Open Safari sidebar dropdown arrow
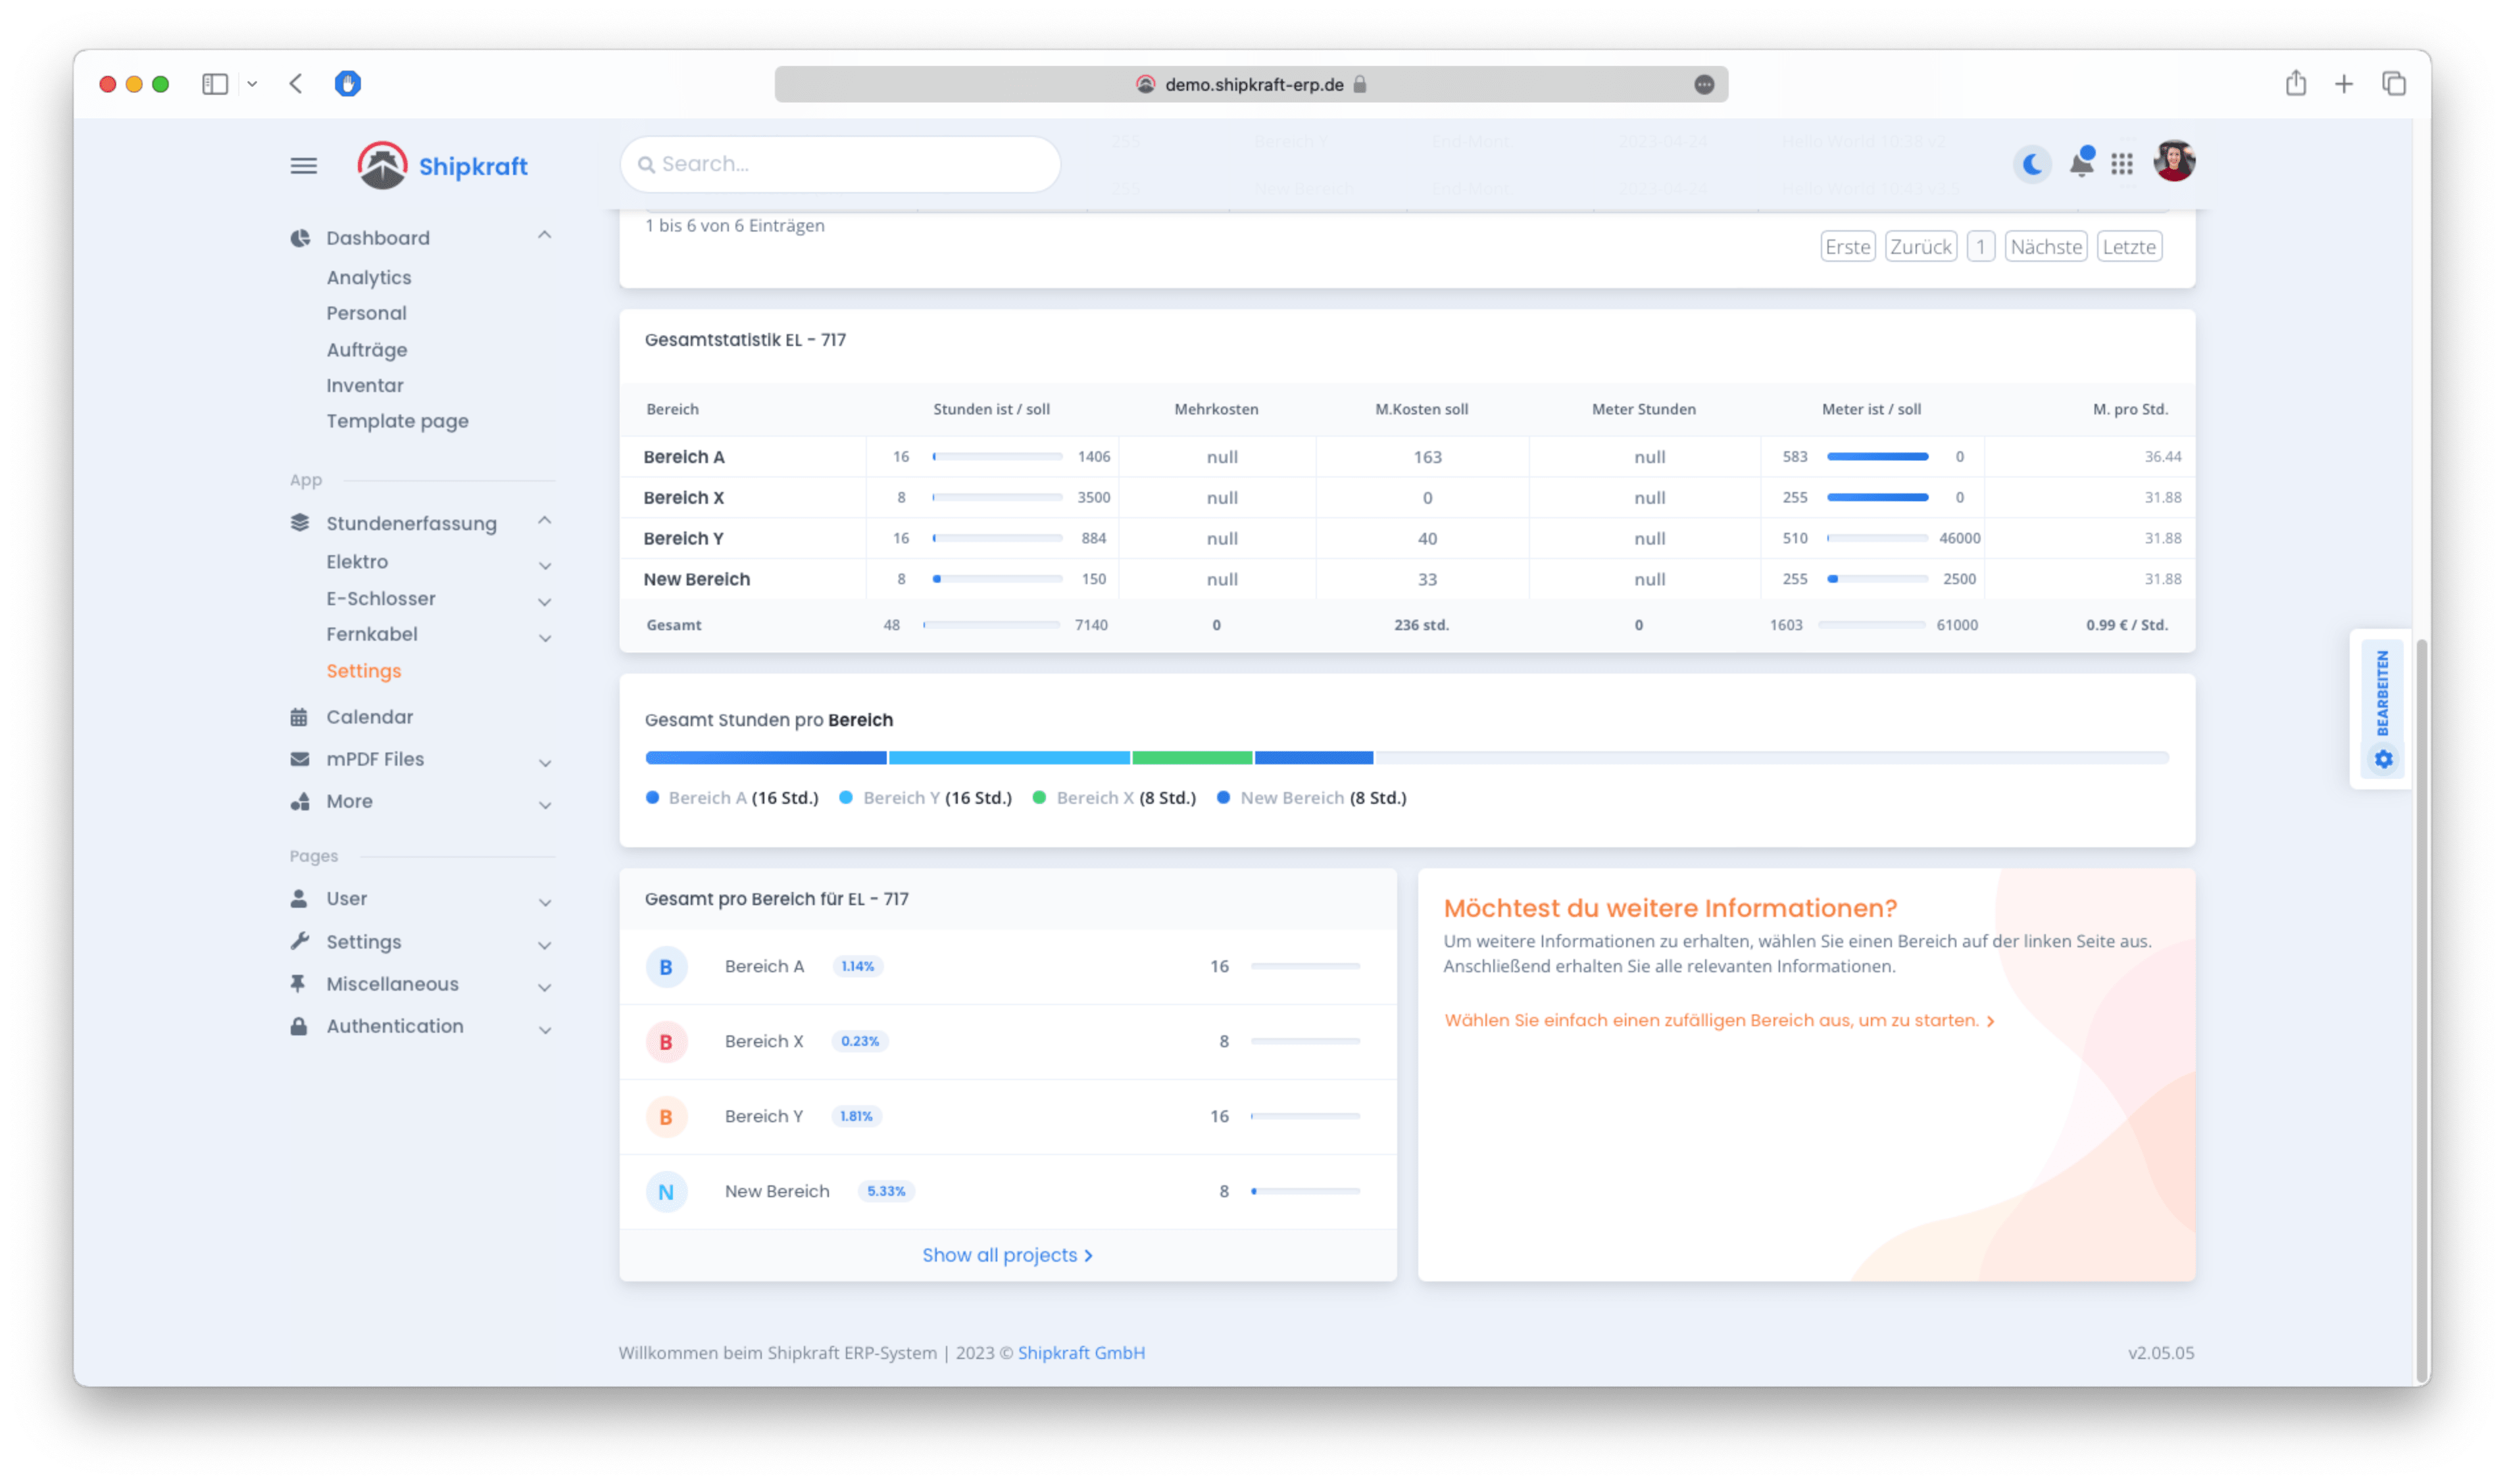Image resolution: width=2505 pixels, height=1484 pixels. coord(252,84)
